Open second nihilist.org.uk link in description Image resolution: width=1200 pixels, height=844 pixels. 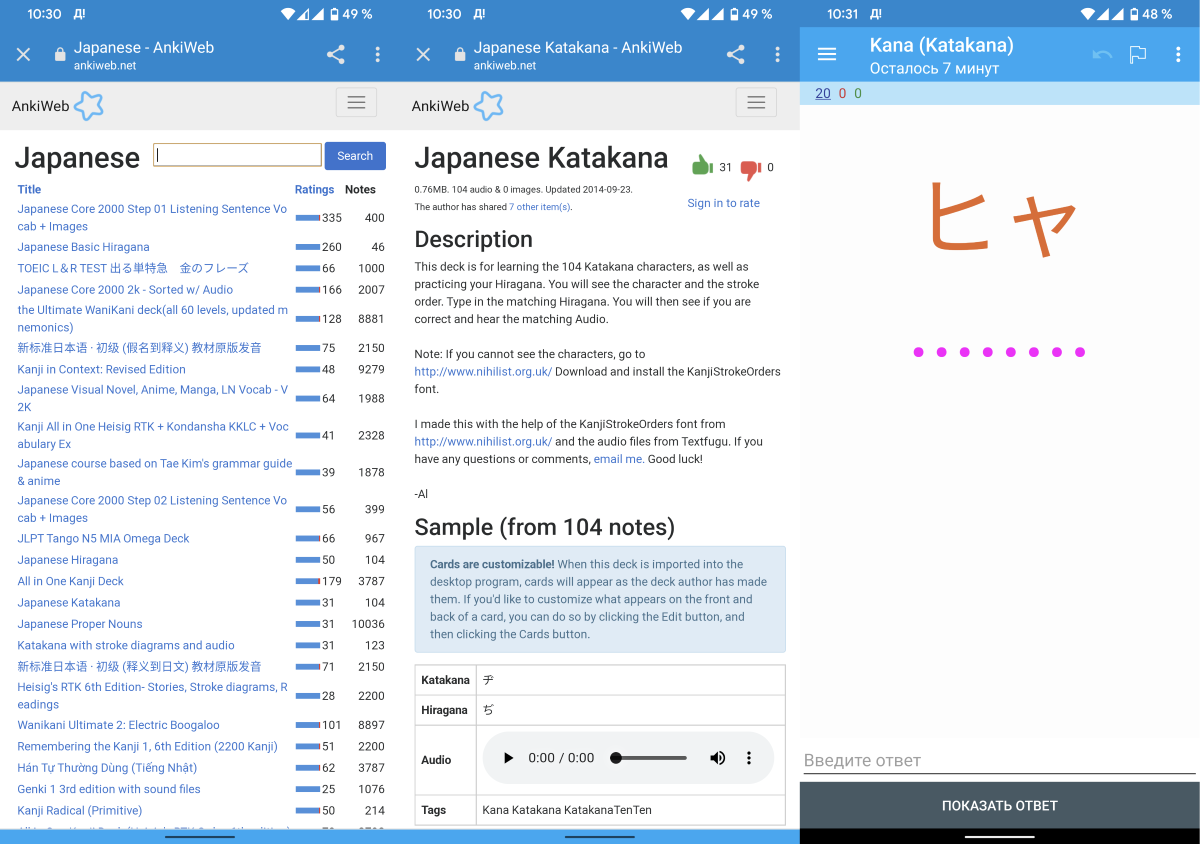(483, 441)
